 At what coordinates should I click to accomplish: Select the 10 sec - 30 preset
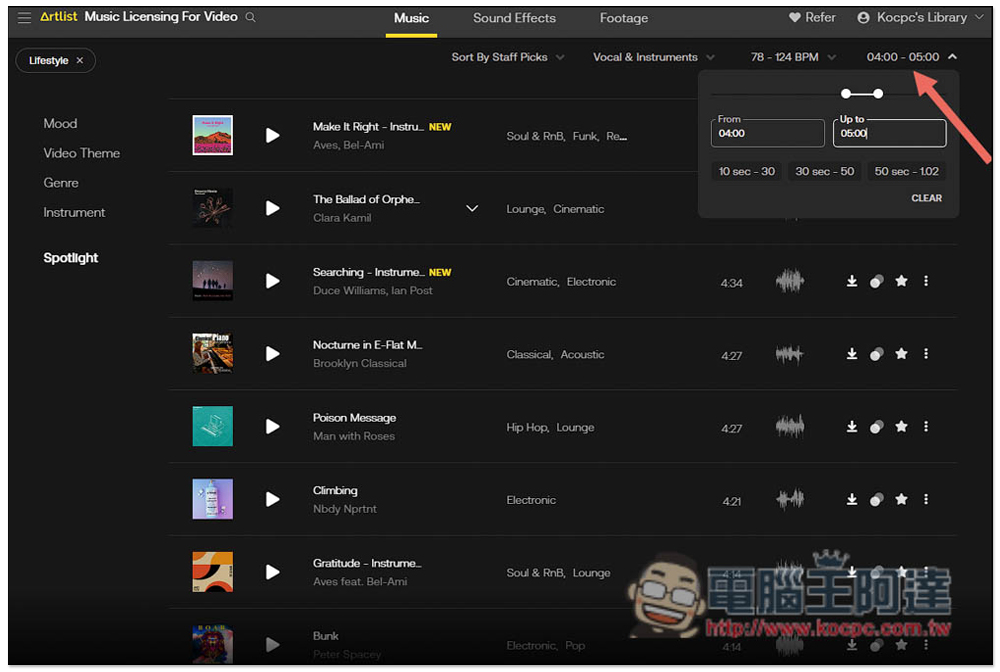(746, 171)
